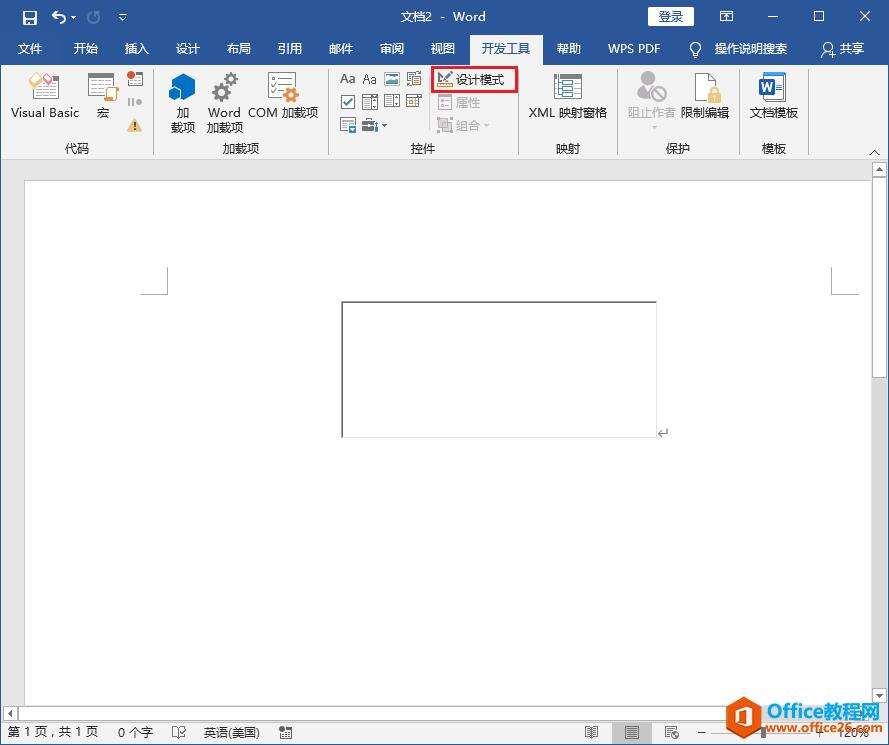Collapse the ribbon with the chevron
This screenshot has height=745, width=889.
coord(874,152)
